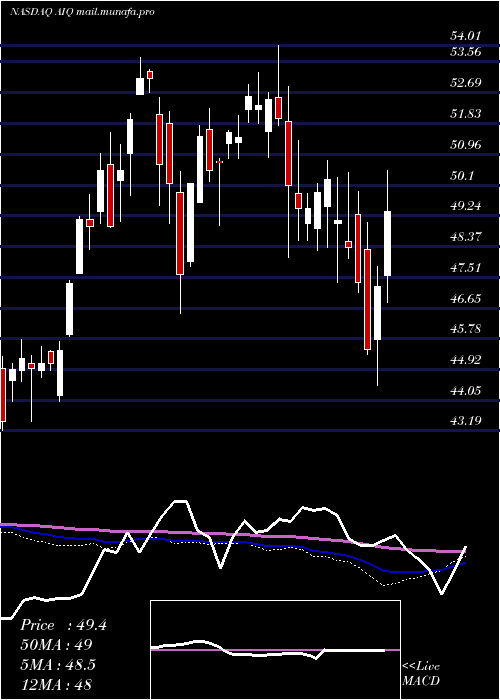Click the Price : 49.4 readout
Screen dimensions: 500x700
pos(63,625)
